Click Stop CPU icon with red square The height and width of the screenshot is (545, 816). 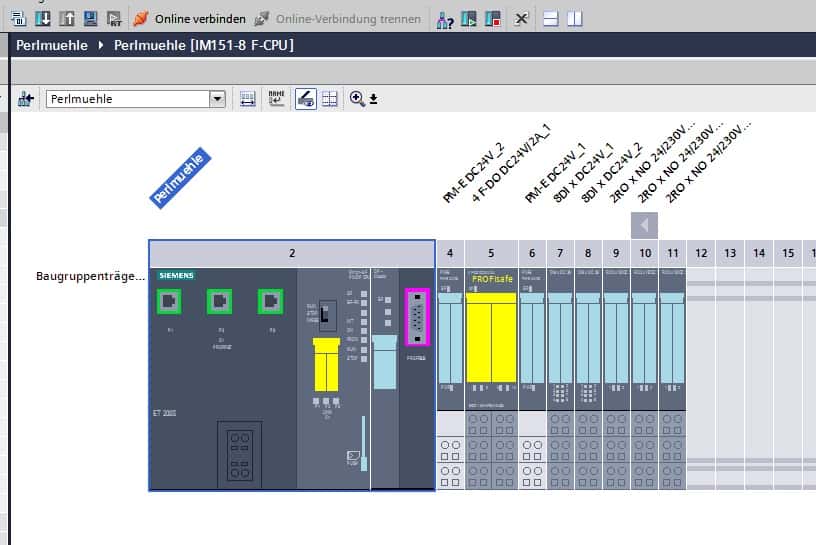(x=493, y=19)
